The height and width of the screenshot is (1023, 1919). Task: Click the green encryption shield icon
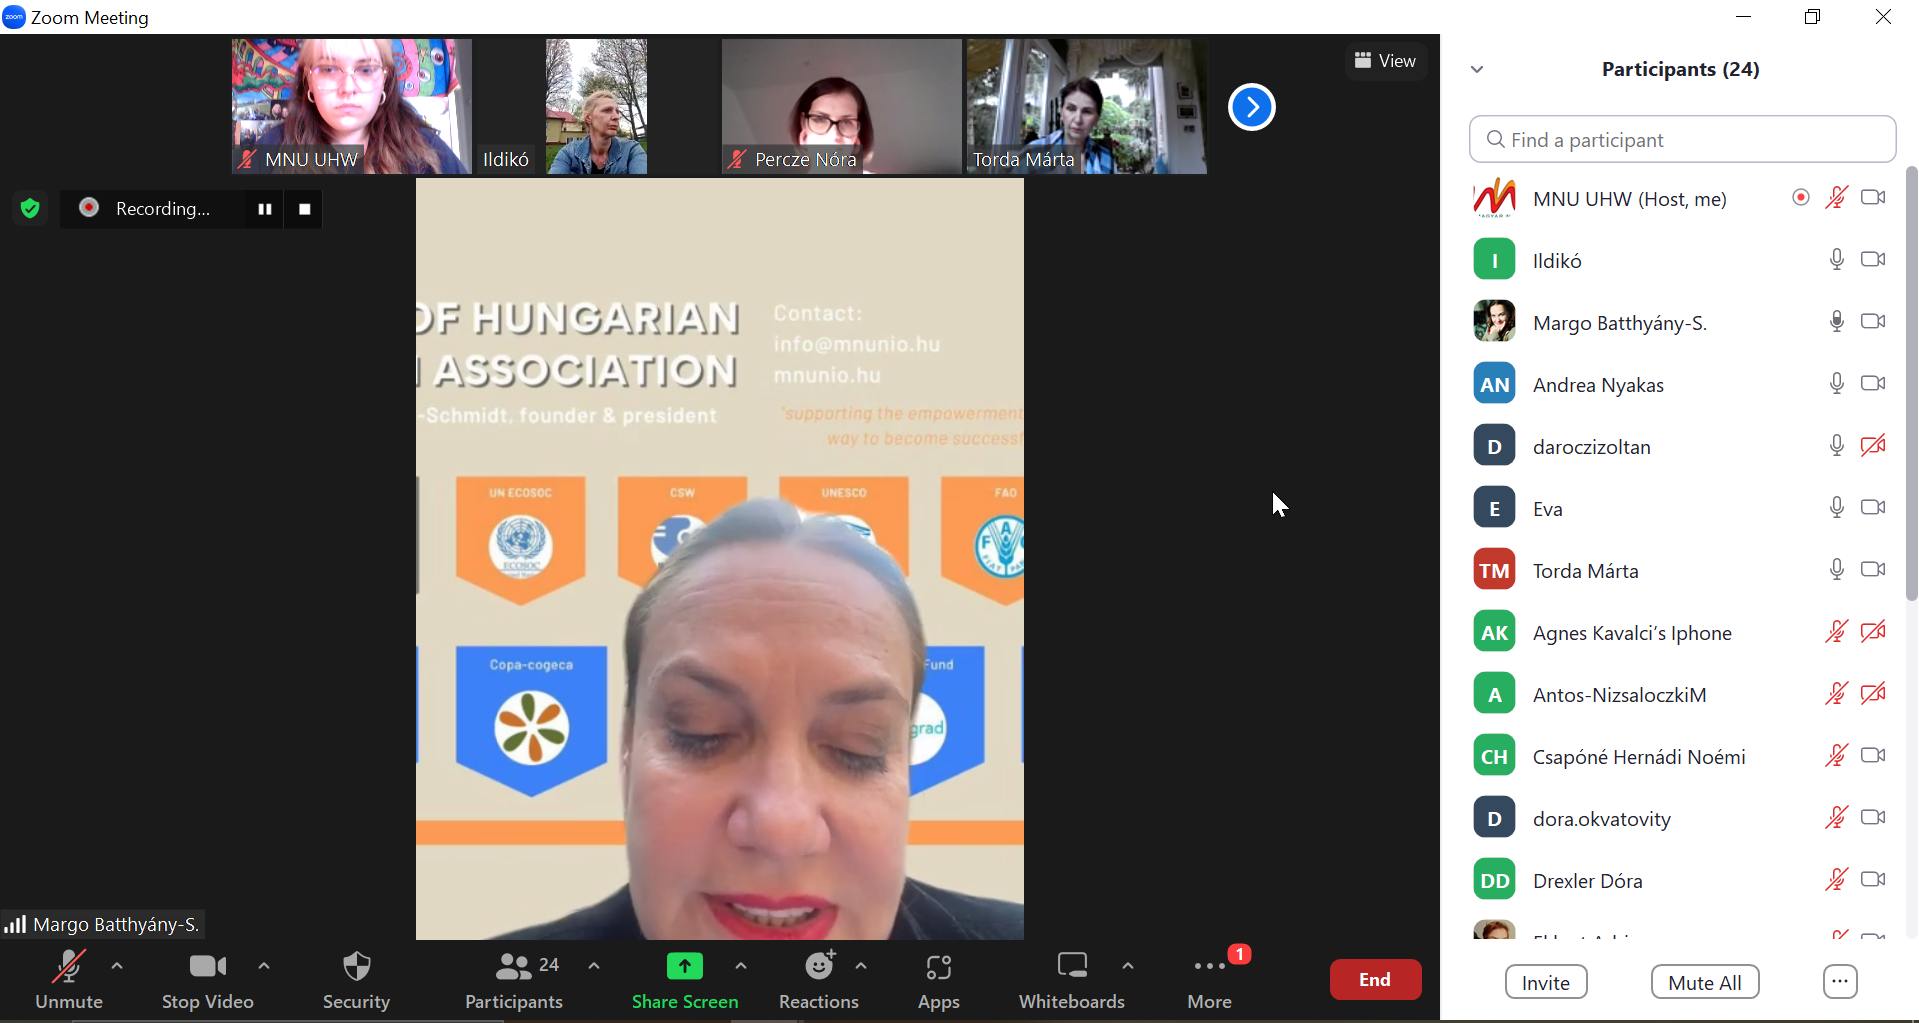pos(30,208)
